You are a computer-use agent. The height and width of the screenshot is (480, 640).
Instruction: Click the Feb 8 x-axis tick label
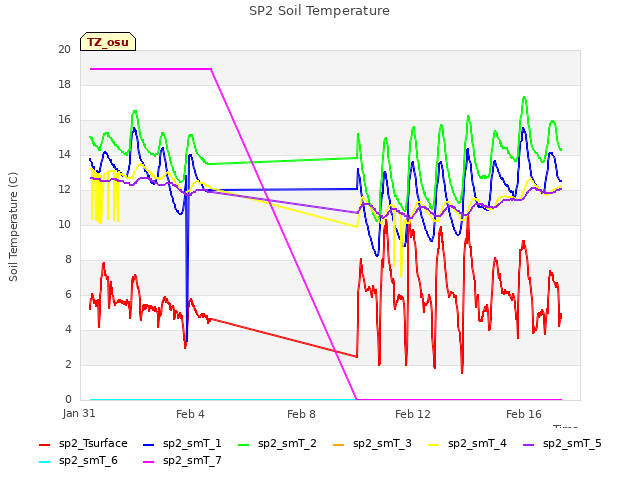(x=301, y=414)
